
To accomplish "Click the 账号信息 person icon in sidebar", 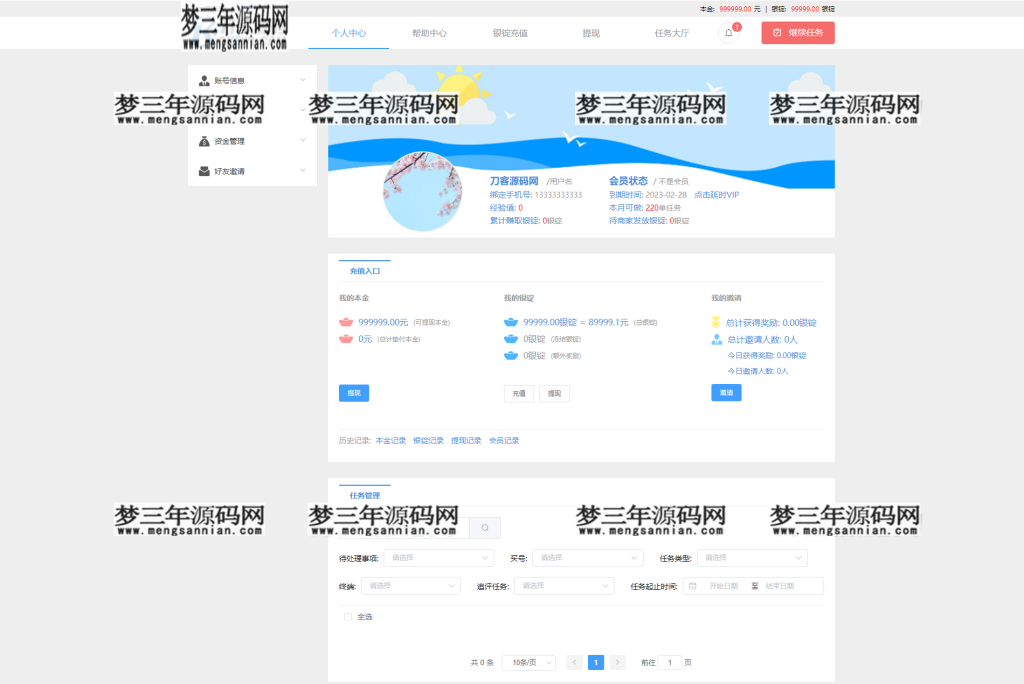I will pyautogui.click(x=204, y=80).
